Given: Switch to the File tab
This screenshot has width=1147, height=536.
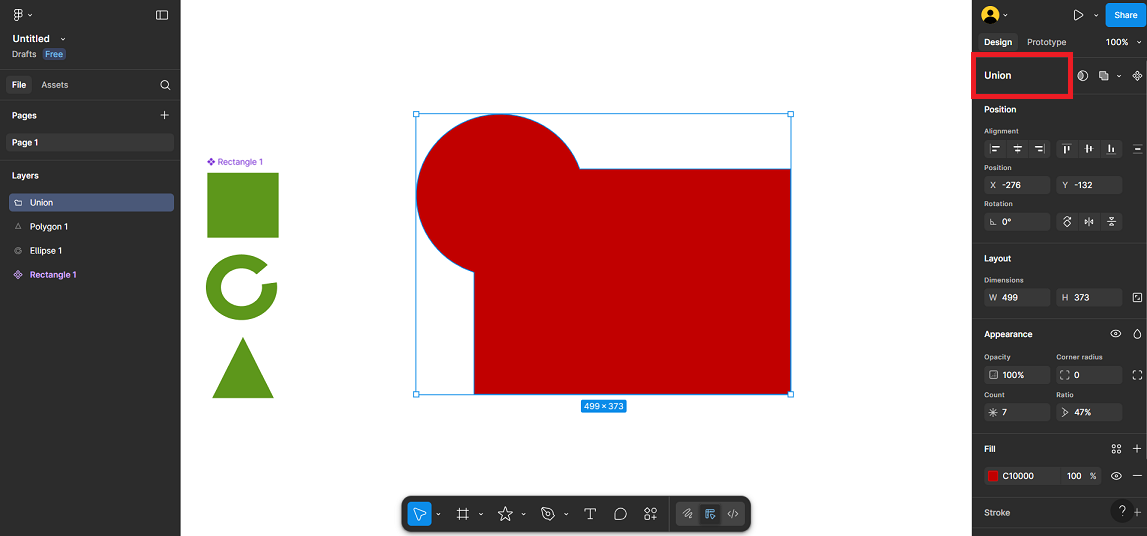Looking at the screenshot, I should tap(19, 85).
